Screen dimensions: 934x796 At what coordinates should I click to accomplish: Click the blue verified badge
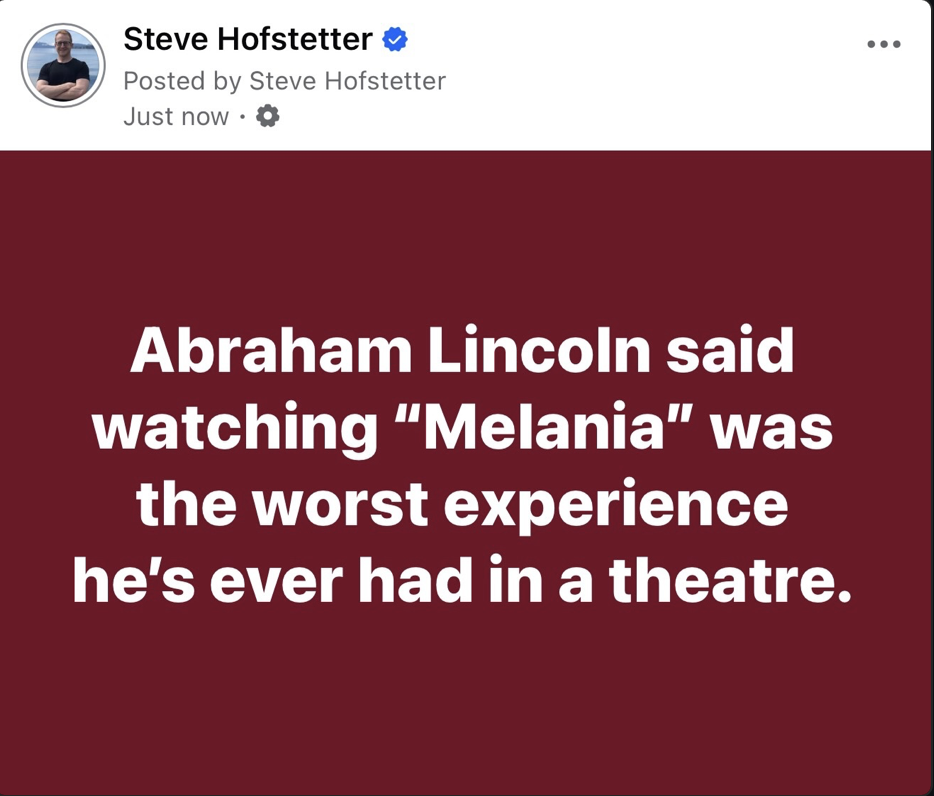pos(395,40)
